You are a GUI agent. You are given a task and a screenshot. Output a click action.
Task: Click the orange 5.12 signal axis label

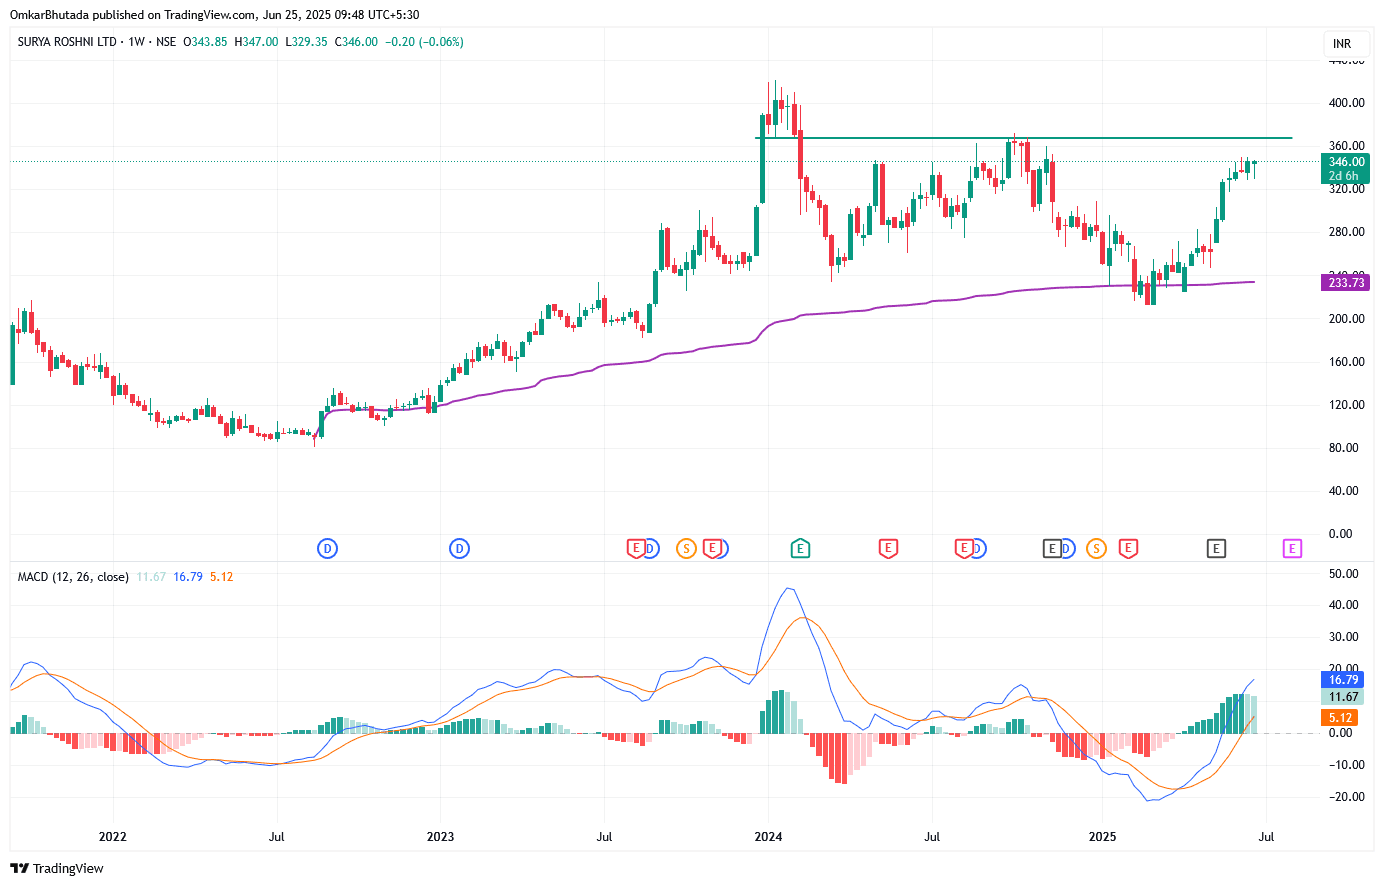pyautogui.click(x=1340, y=718)
